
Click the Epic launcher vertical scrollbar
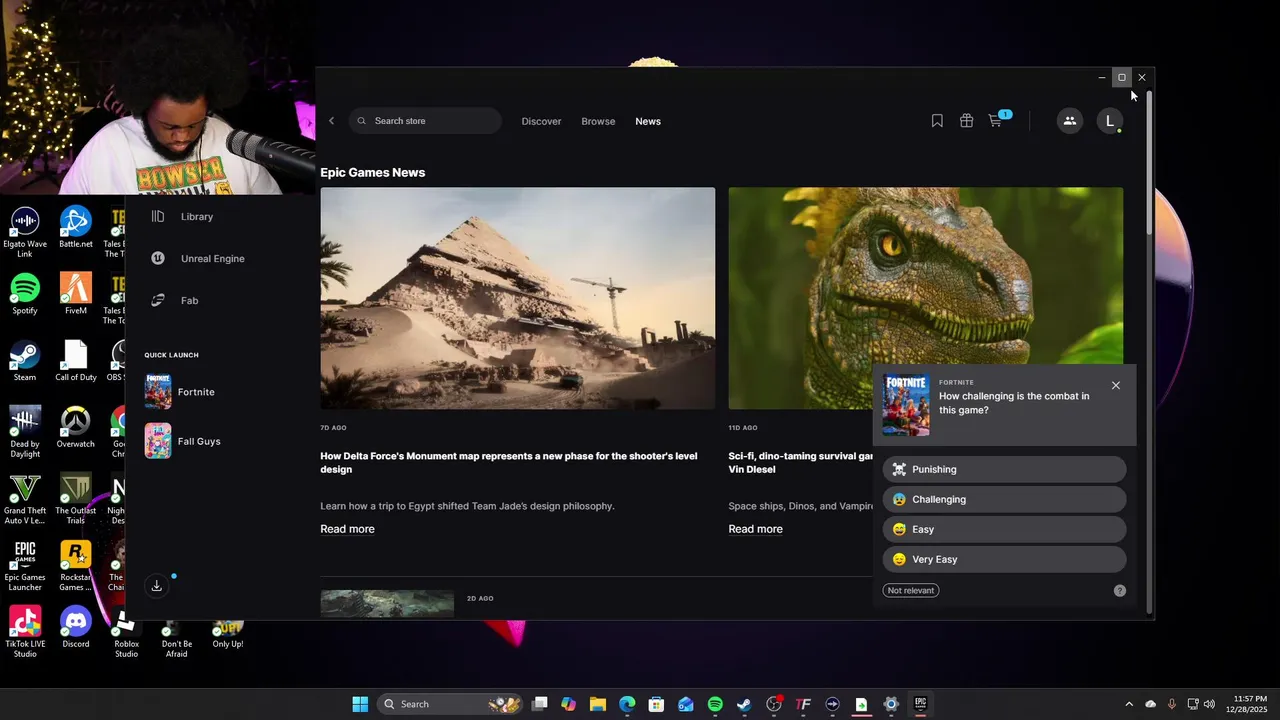[x=1149, y=163]
